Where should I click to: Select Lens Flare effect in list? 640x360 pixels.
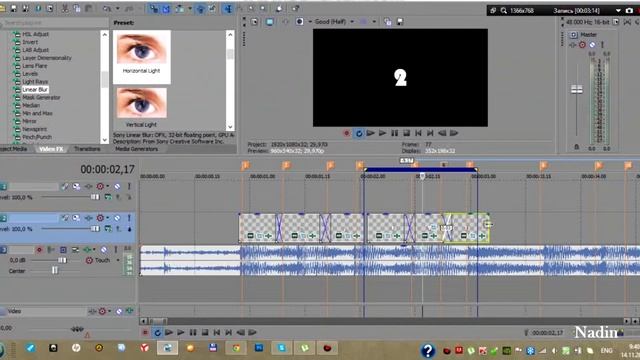pos(34,66)
